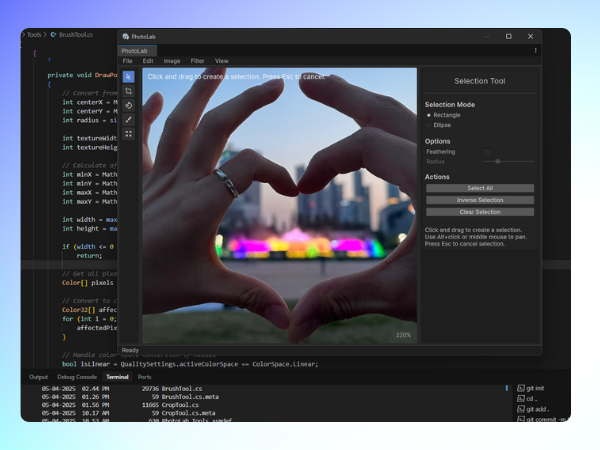This screenshot has width=600, height=450.
Task: Click the 220% zoom indicator
Action: click(x=403, y=335)
